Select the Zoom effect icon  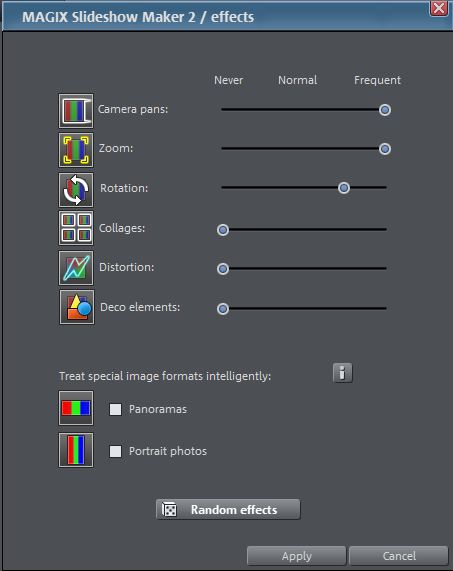76,150
